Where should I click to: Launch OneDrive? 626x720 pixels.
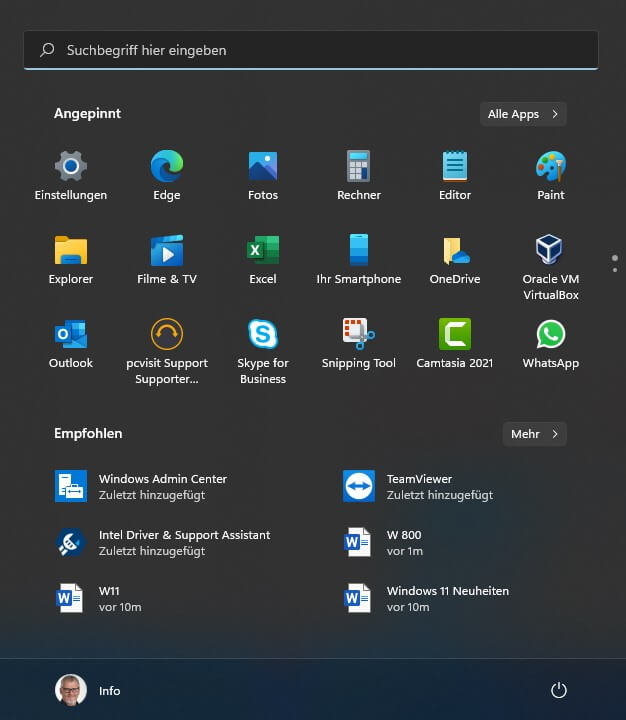455,260
